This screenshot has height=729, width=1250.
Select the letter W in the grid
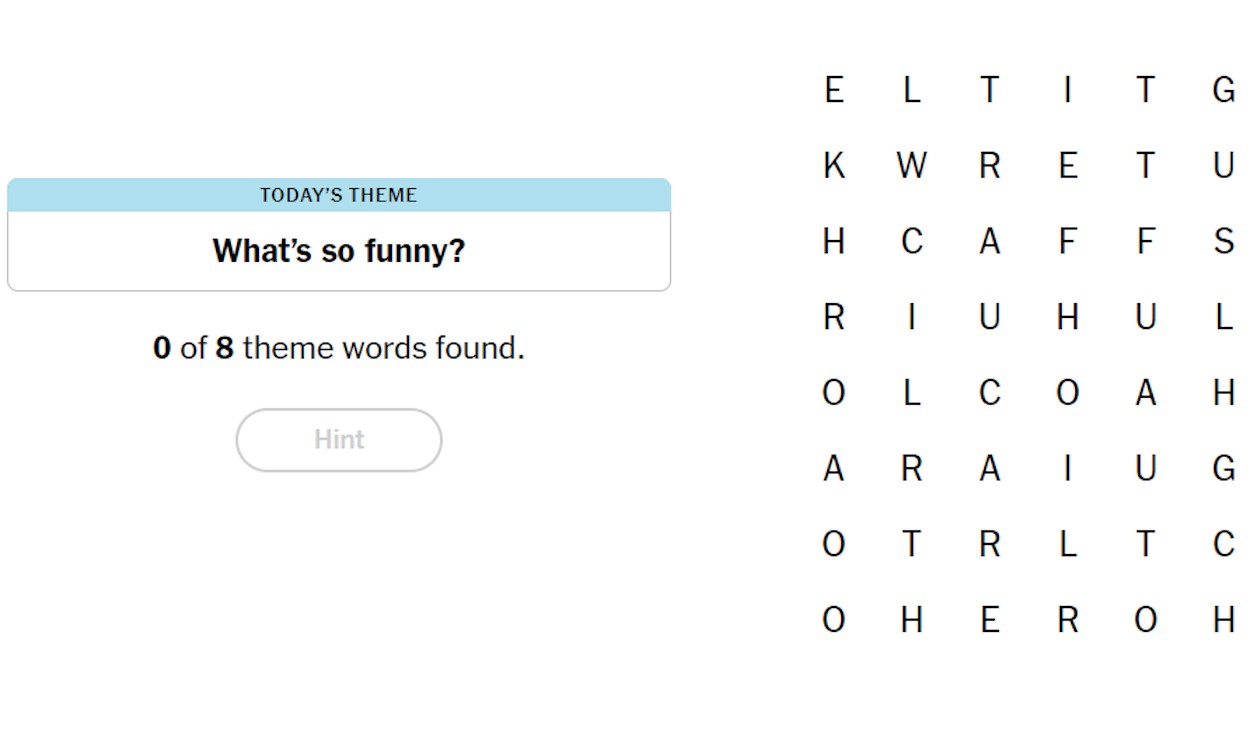click(911, 165)
